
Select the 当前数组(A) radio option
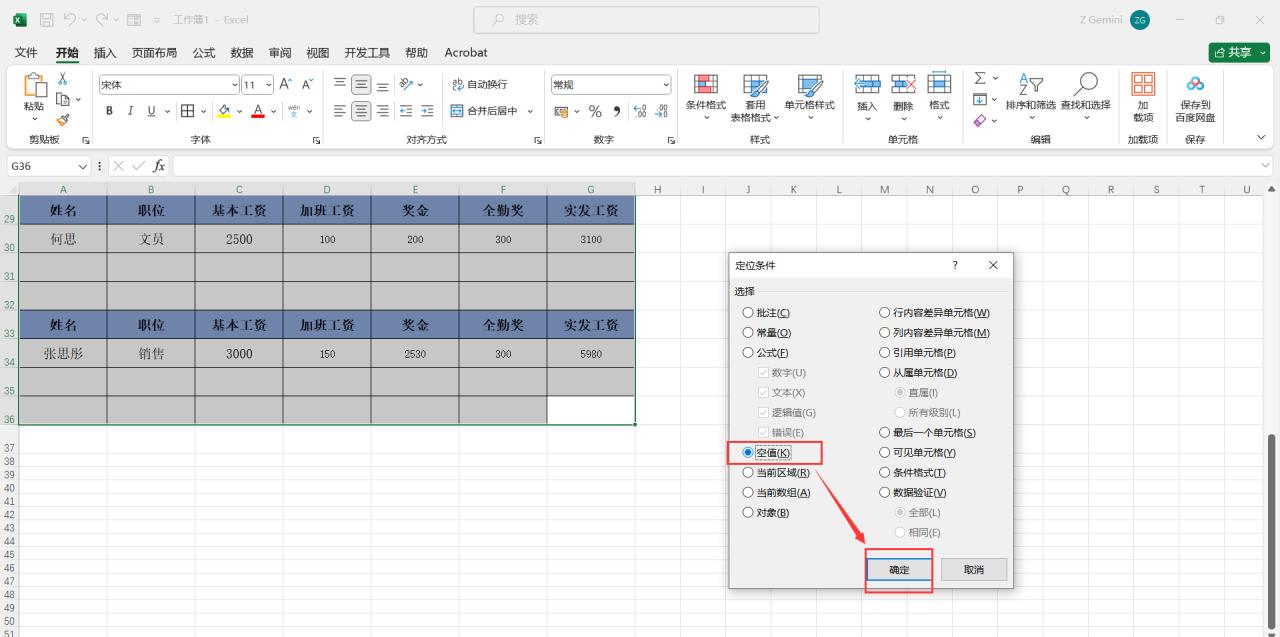[776, 493]
